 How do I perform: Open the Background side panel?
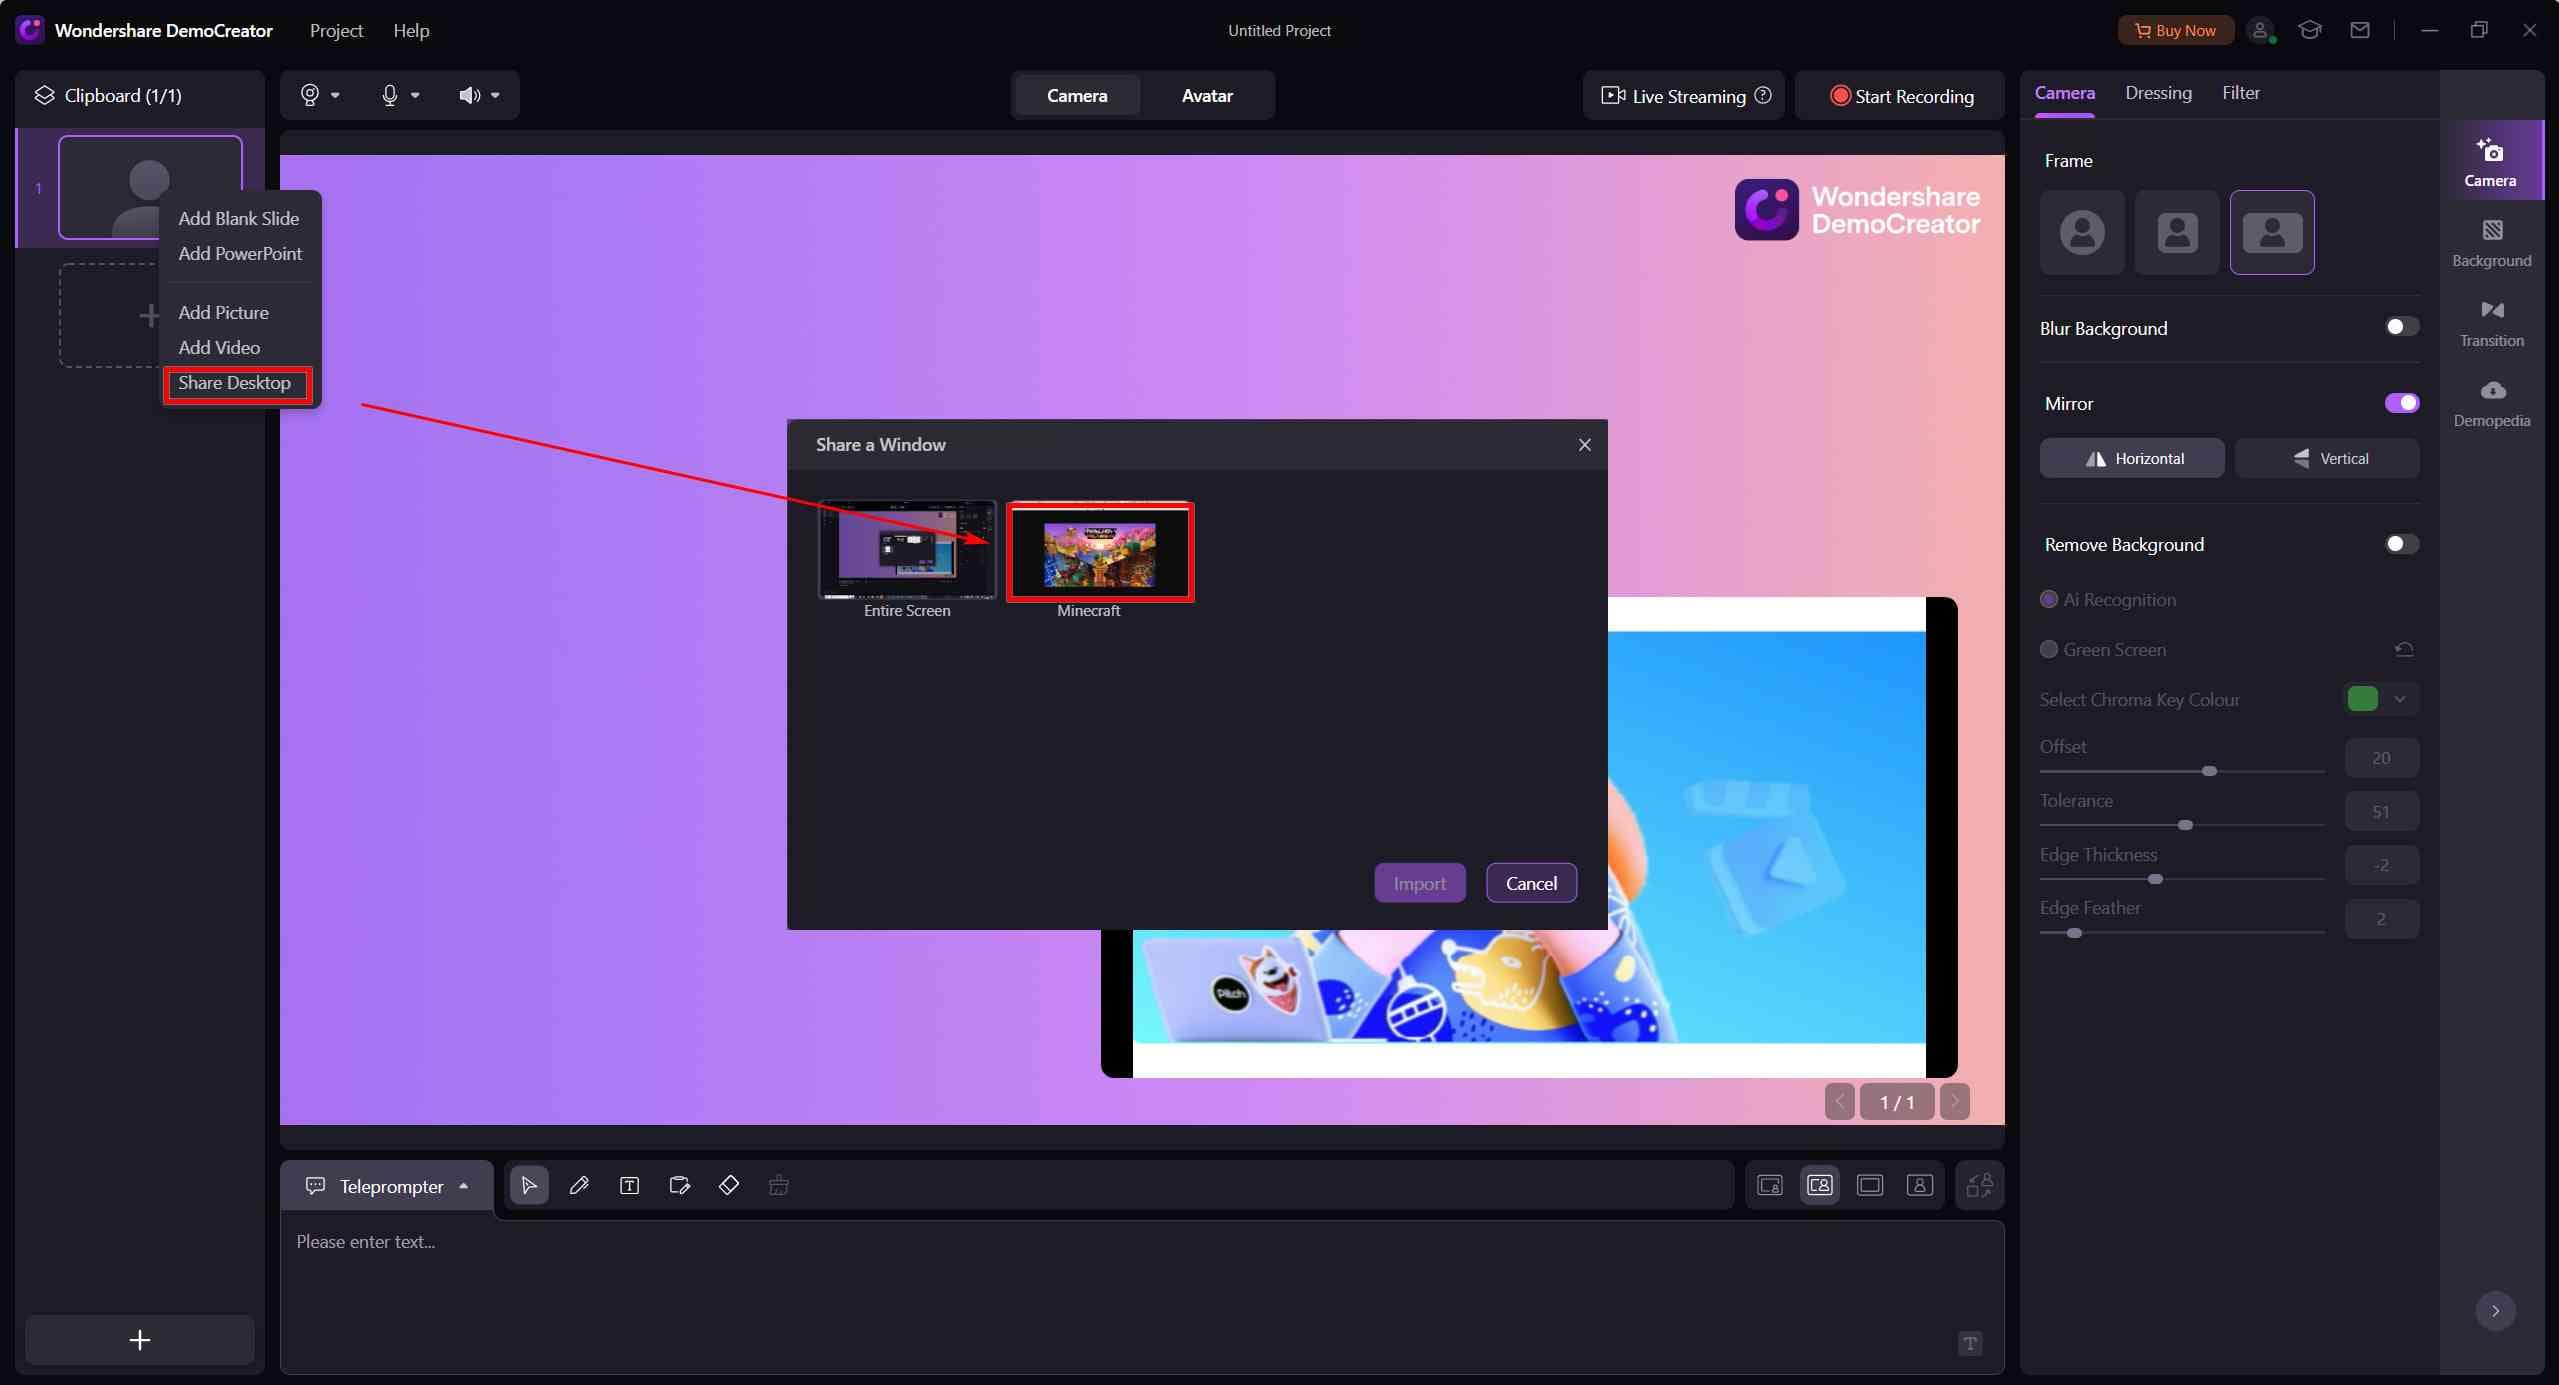(2491, 243)
